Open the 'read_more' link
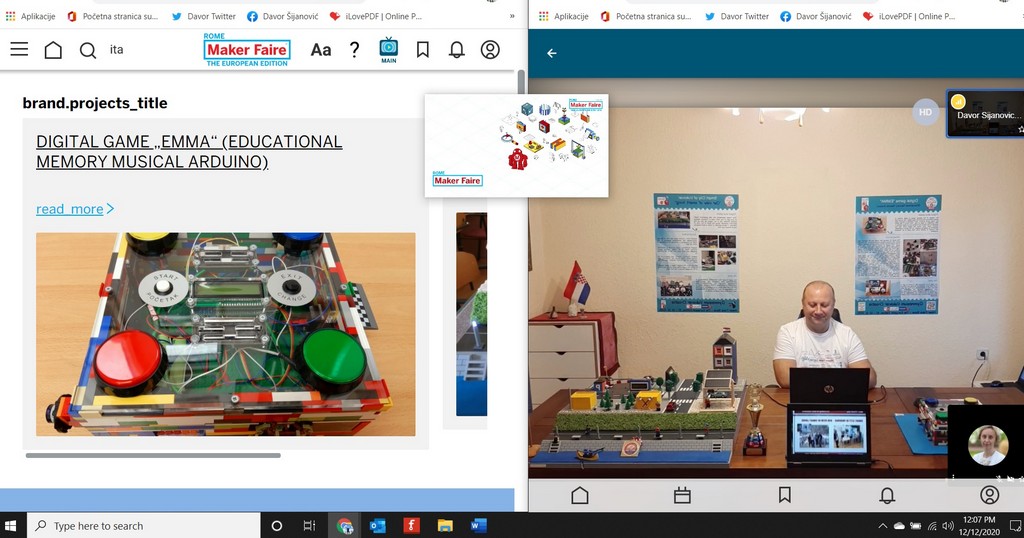 [x=69, y=209]
